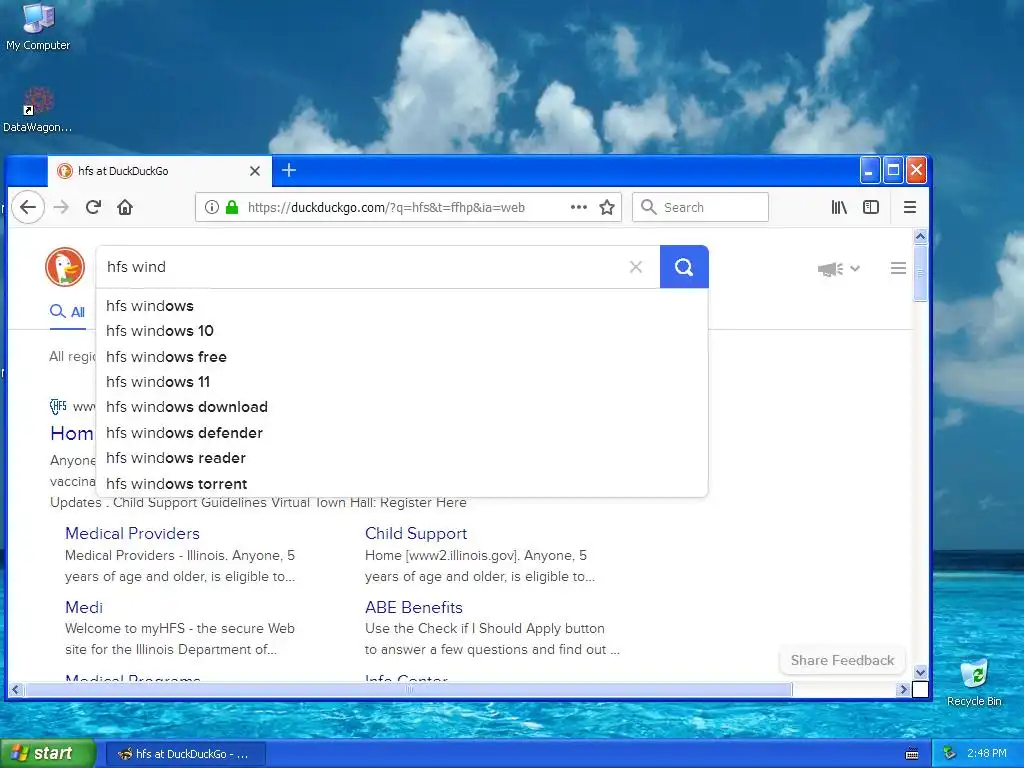Open DuckDuckGo side menu icon
The width and height of the screenshot is (1024, 768).
pyautogui.click(x=899, y=268)
